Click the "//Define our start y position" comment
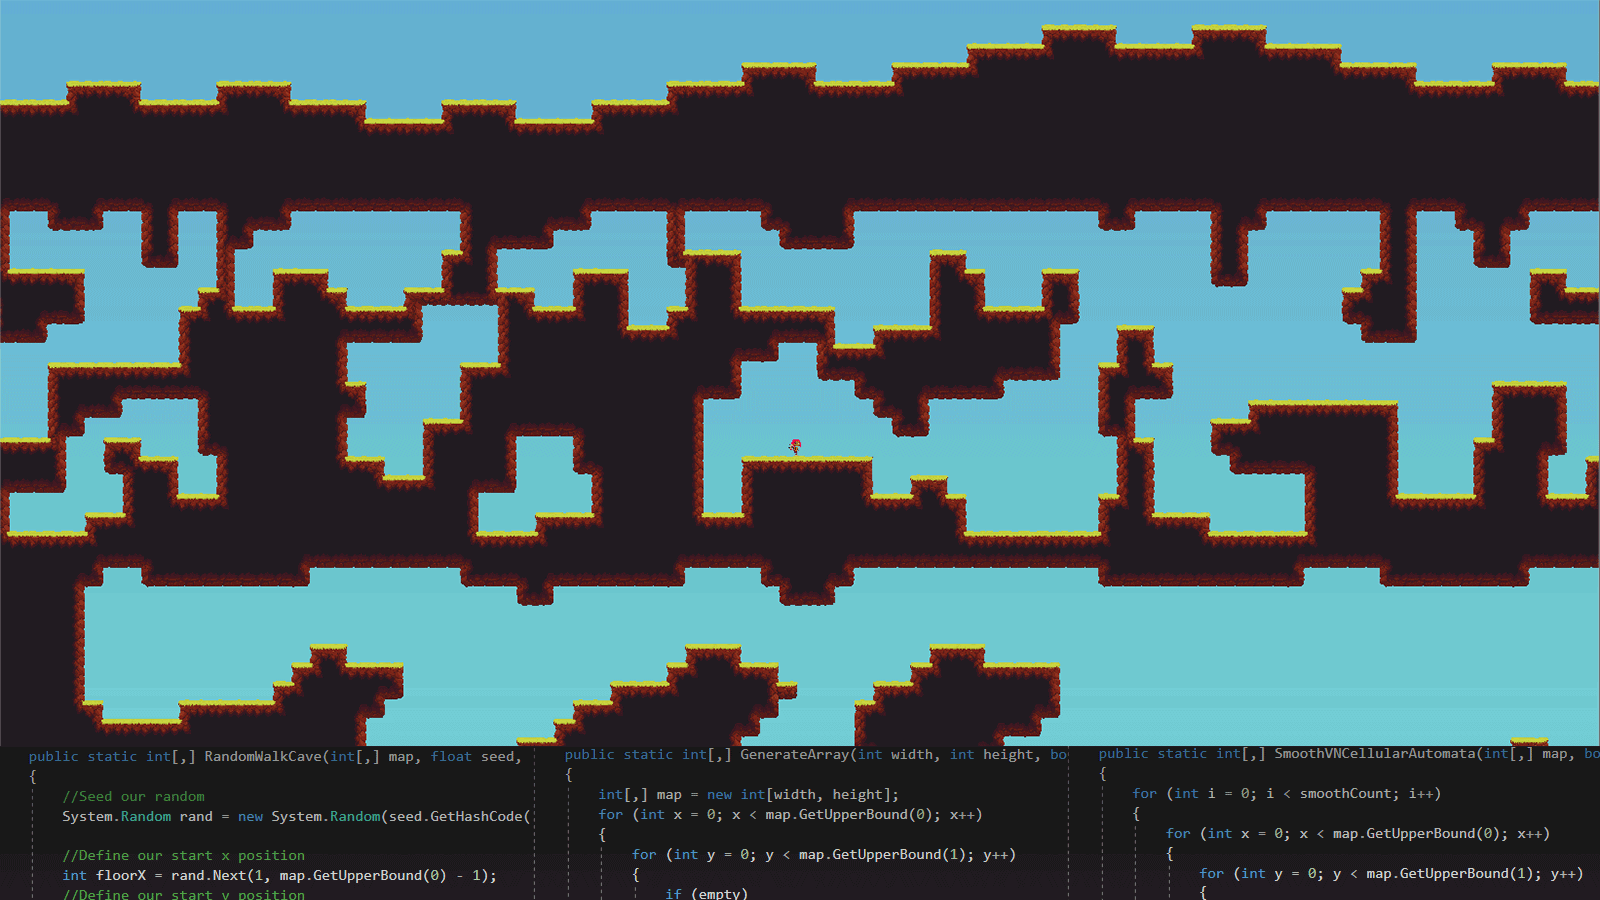The image size is (1600, 900). point(183,894)
